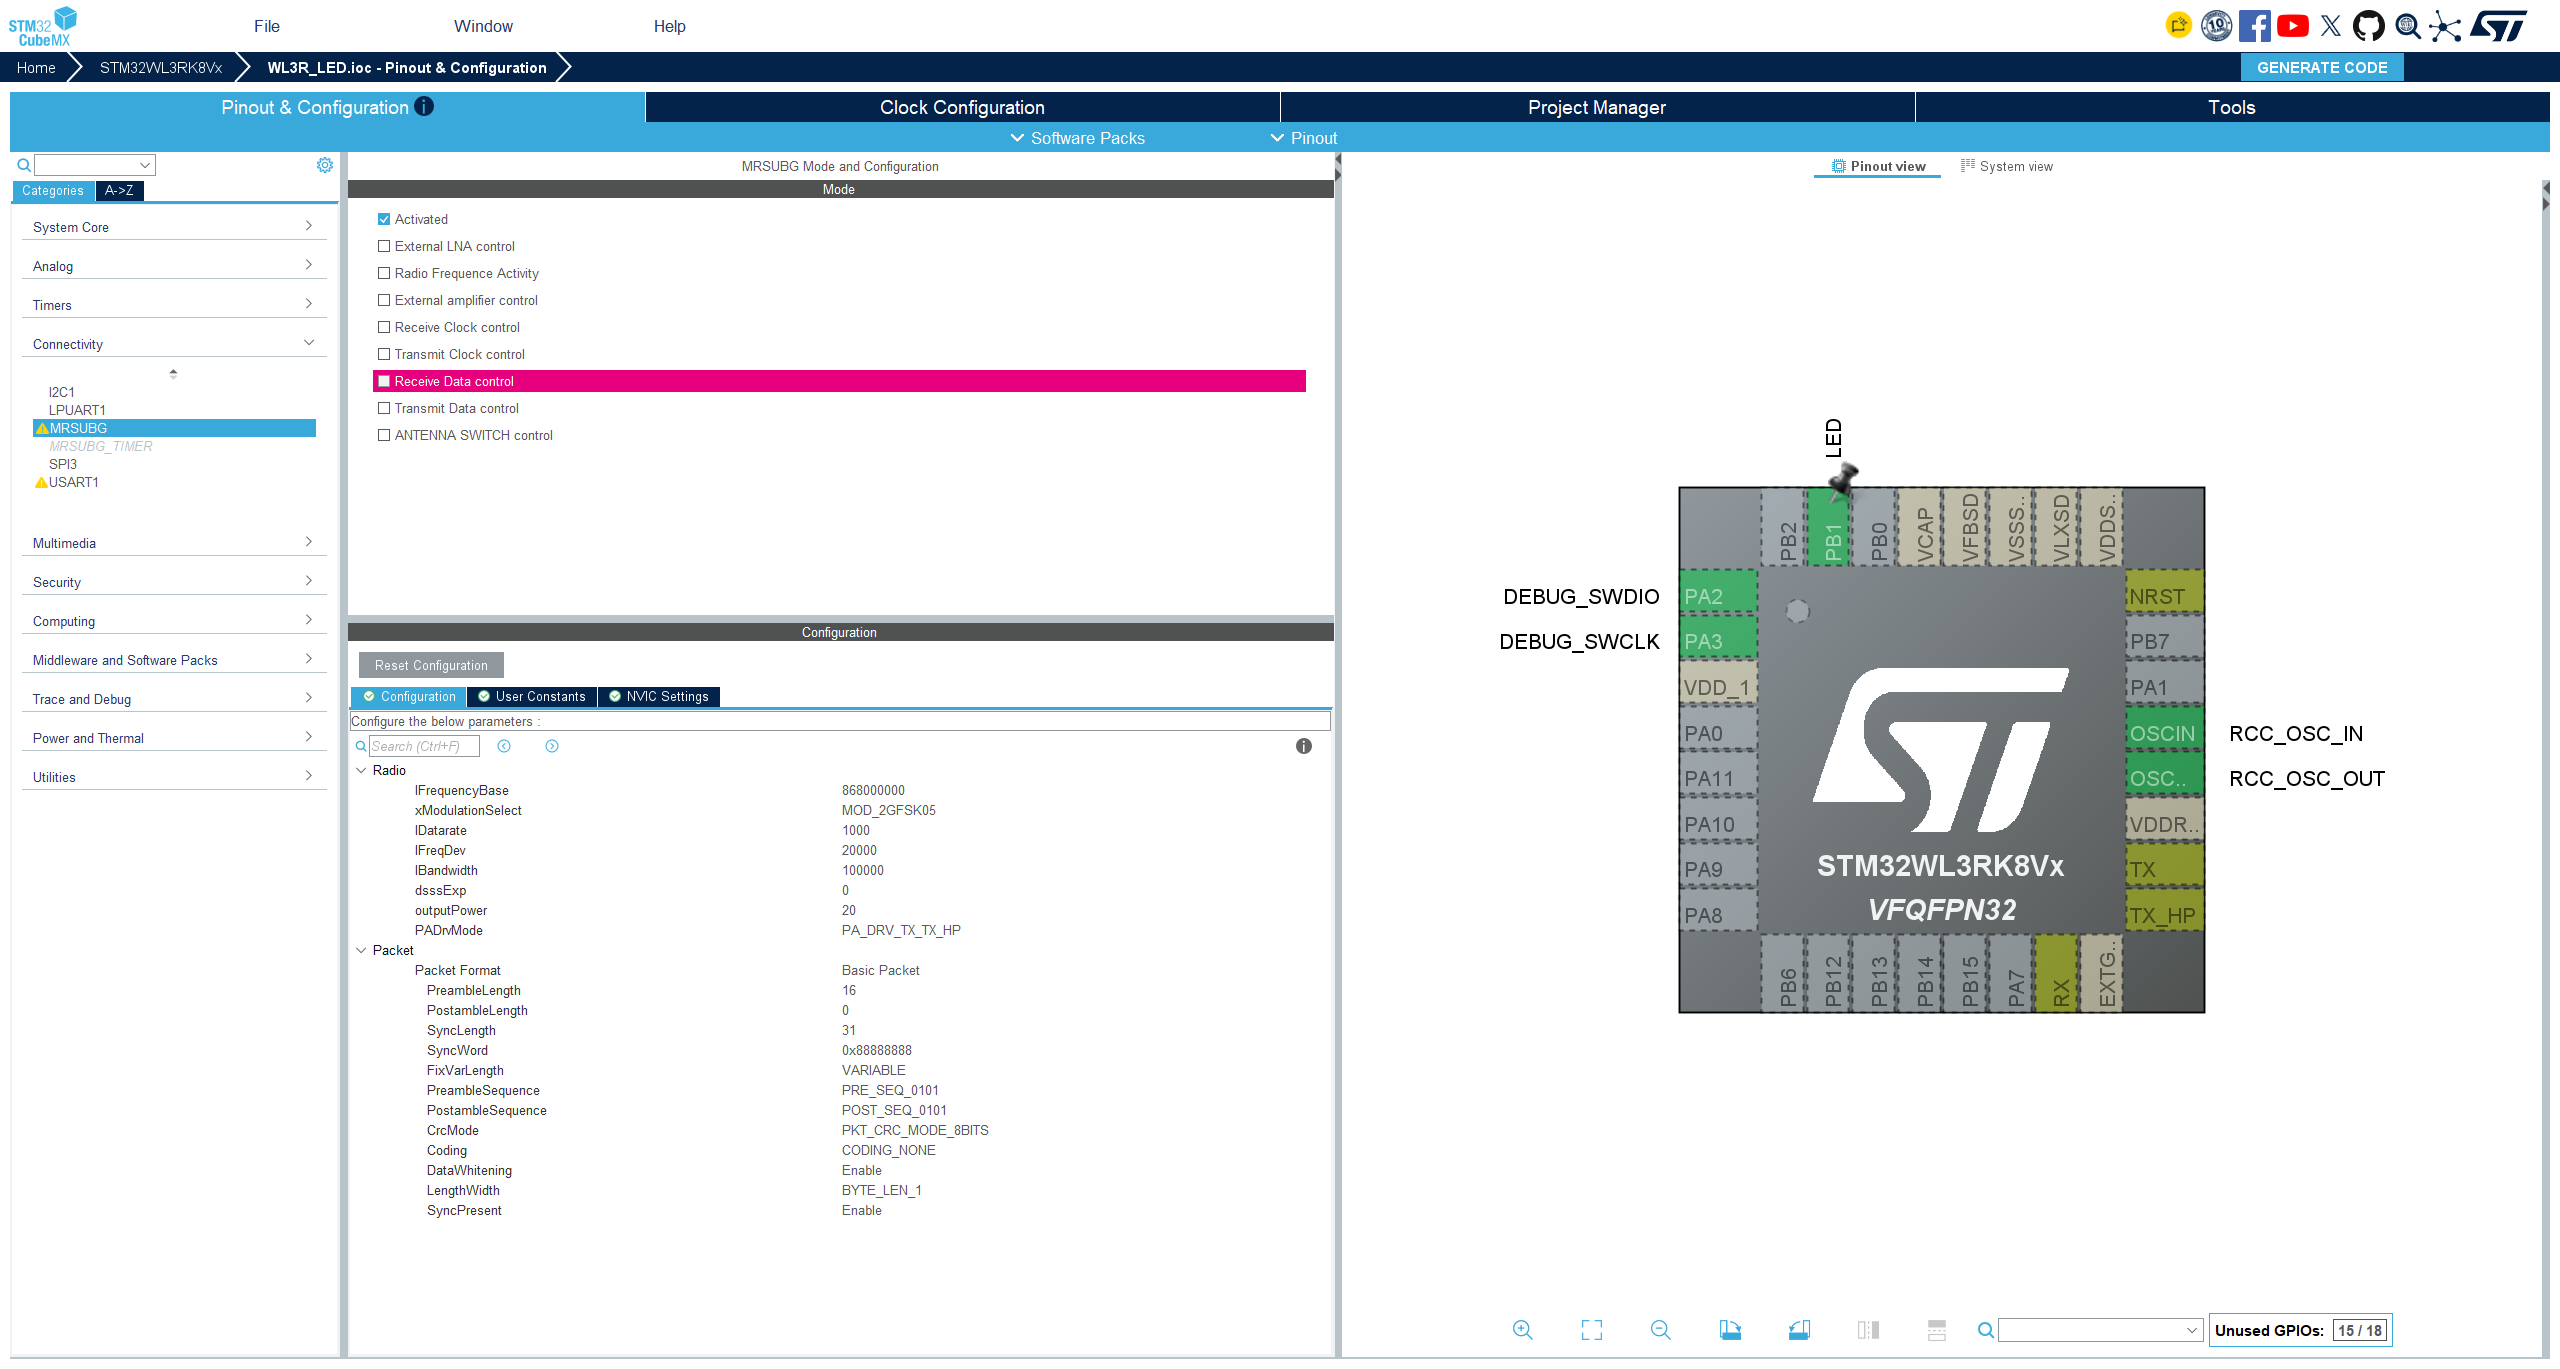The height and width of the screenshot is (1369, 2560).
Task: Collapse the Packet parameter group
Action: tap(361, 950)
